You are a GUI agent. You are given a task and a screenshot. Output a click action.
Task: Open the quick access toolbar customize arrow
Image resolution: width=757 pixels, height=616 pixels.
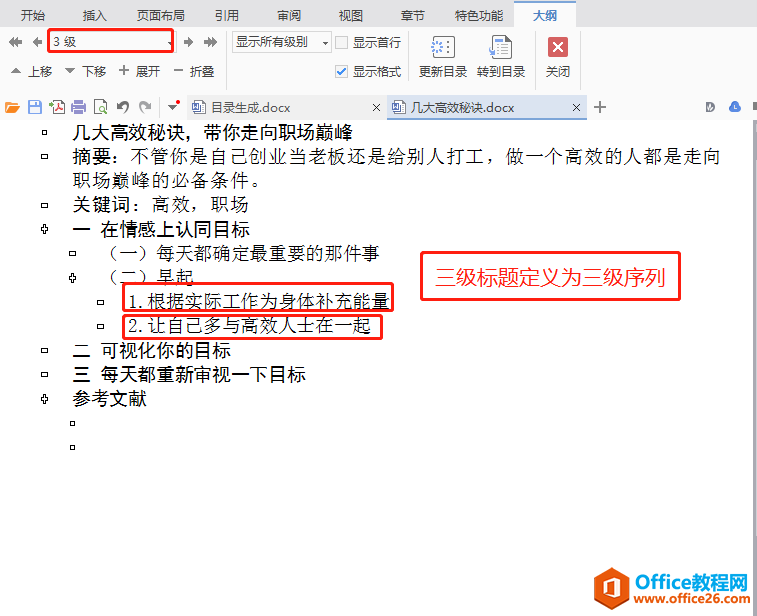173,106
